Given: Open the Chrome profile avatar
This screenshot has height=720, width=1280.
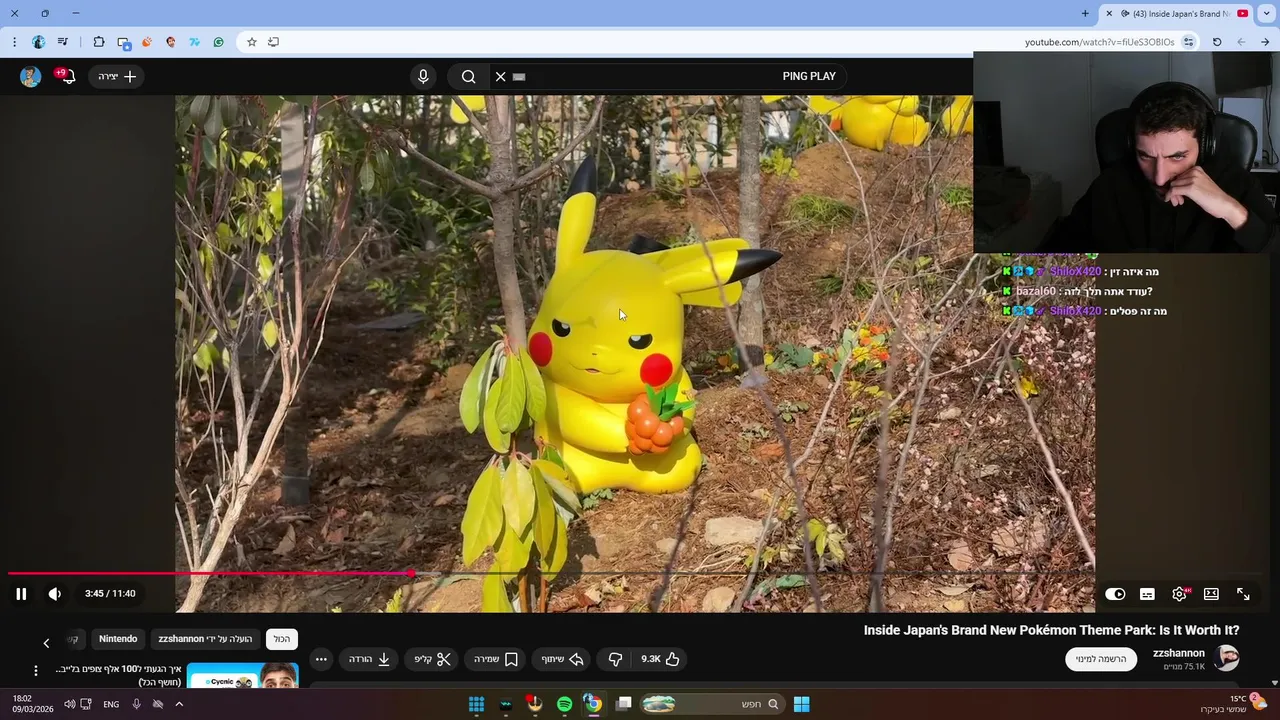Looking at the screenshot, I should tap(39, 42).
